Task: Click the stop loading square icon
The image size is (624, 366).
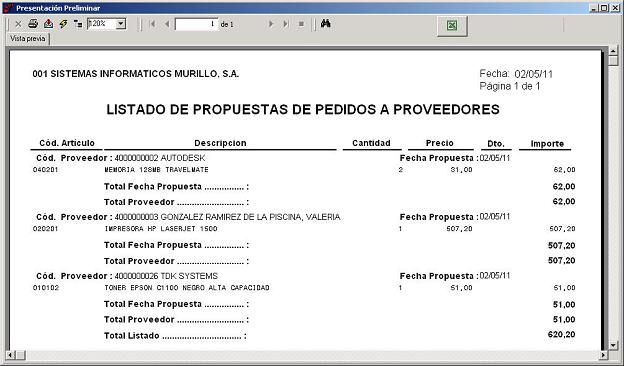Action: 301,24
